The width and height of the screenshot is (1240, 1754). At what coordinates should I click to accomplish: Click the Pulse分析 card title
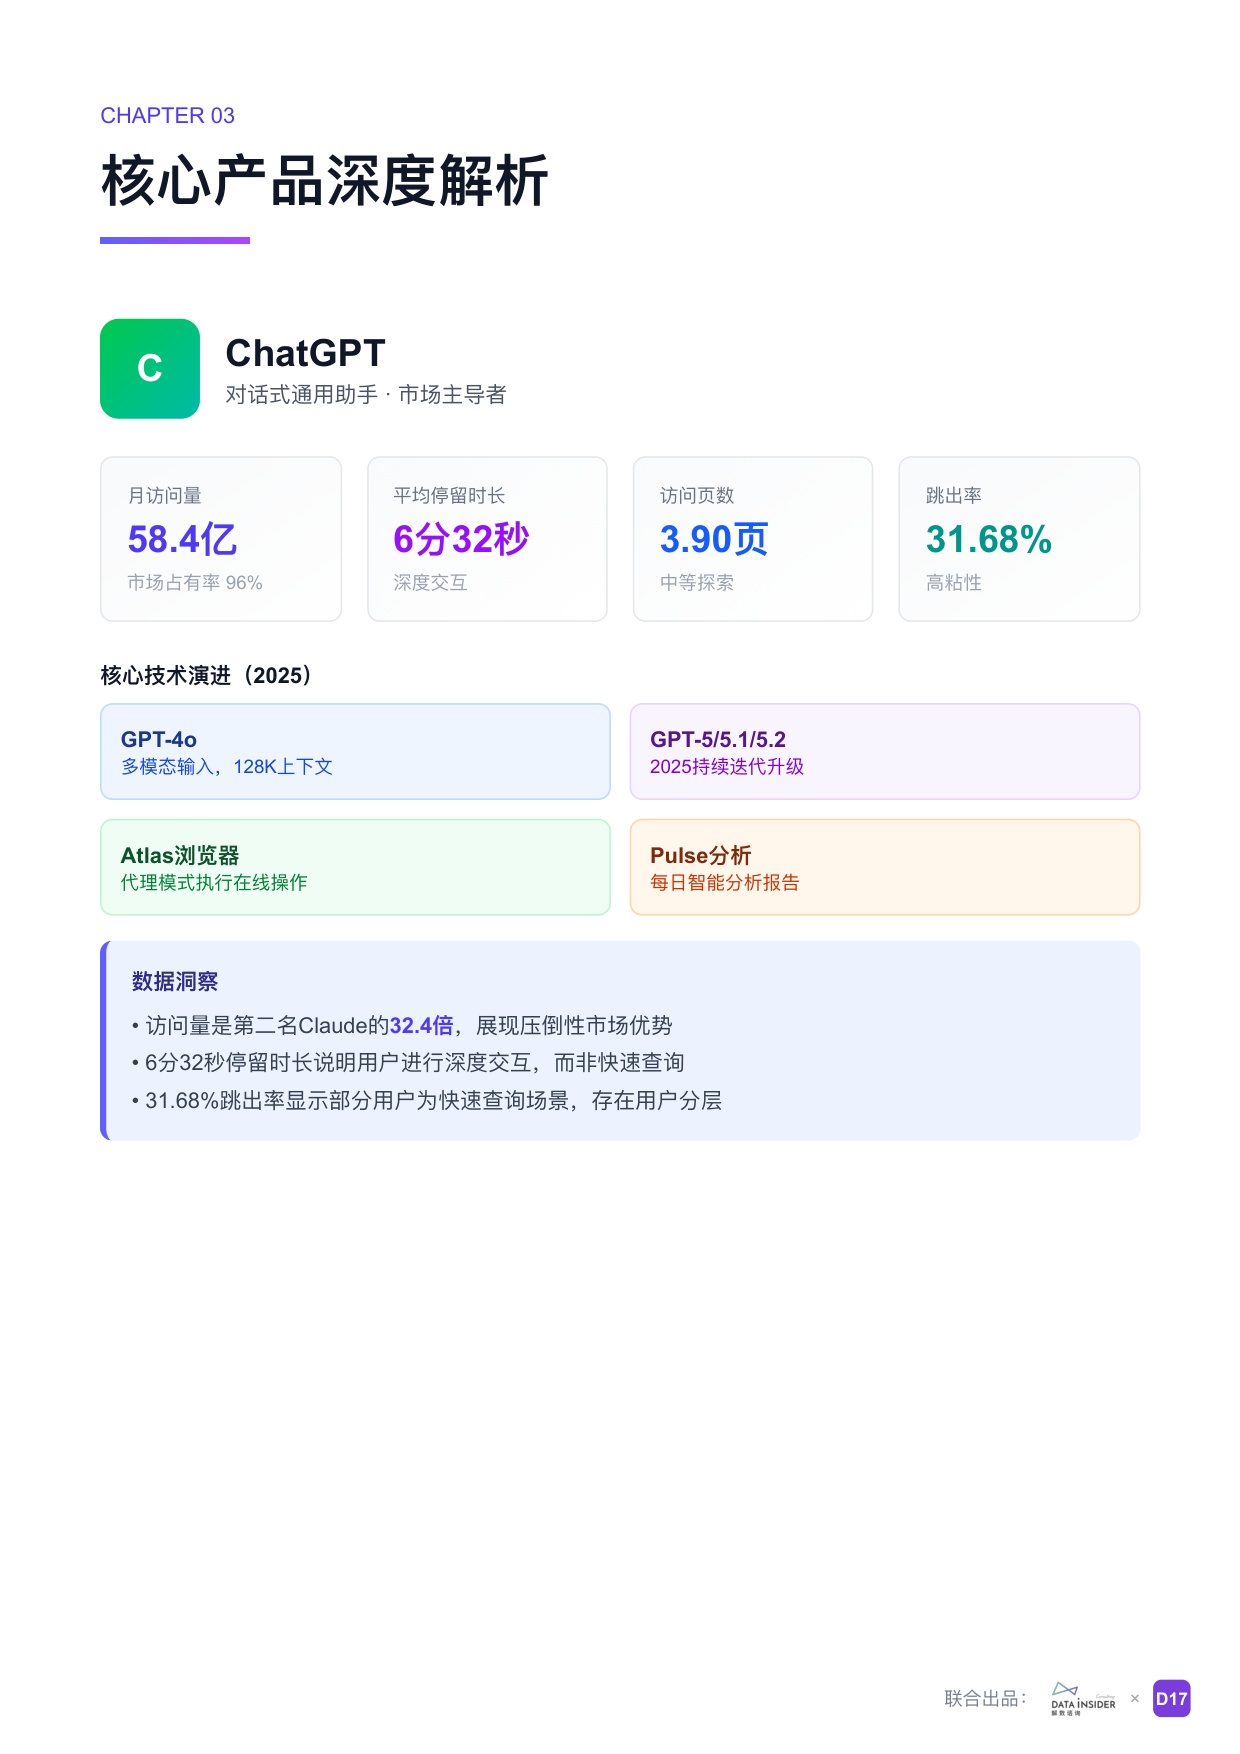tap(700, 856)
